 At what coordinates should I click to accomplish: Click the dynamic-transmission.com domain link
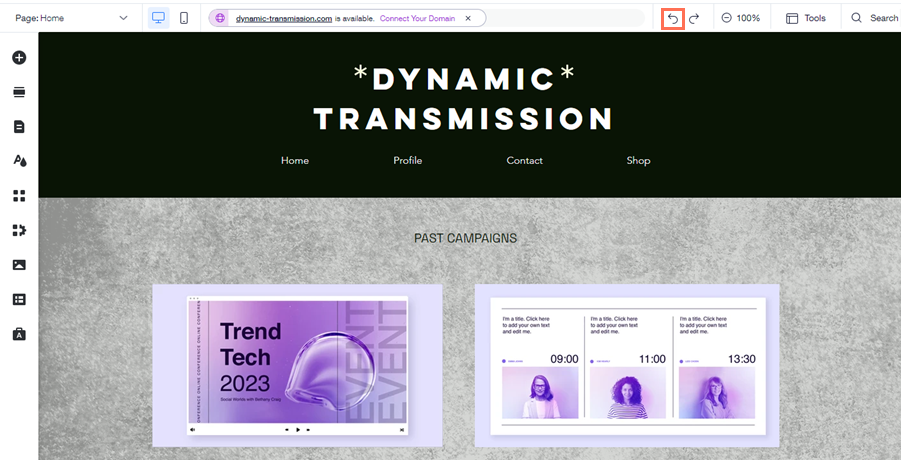pos(284,18)
